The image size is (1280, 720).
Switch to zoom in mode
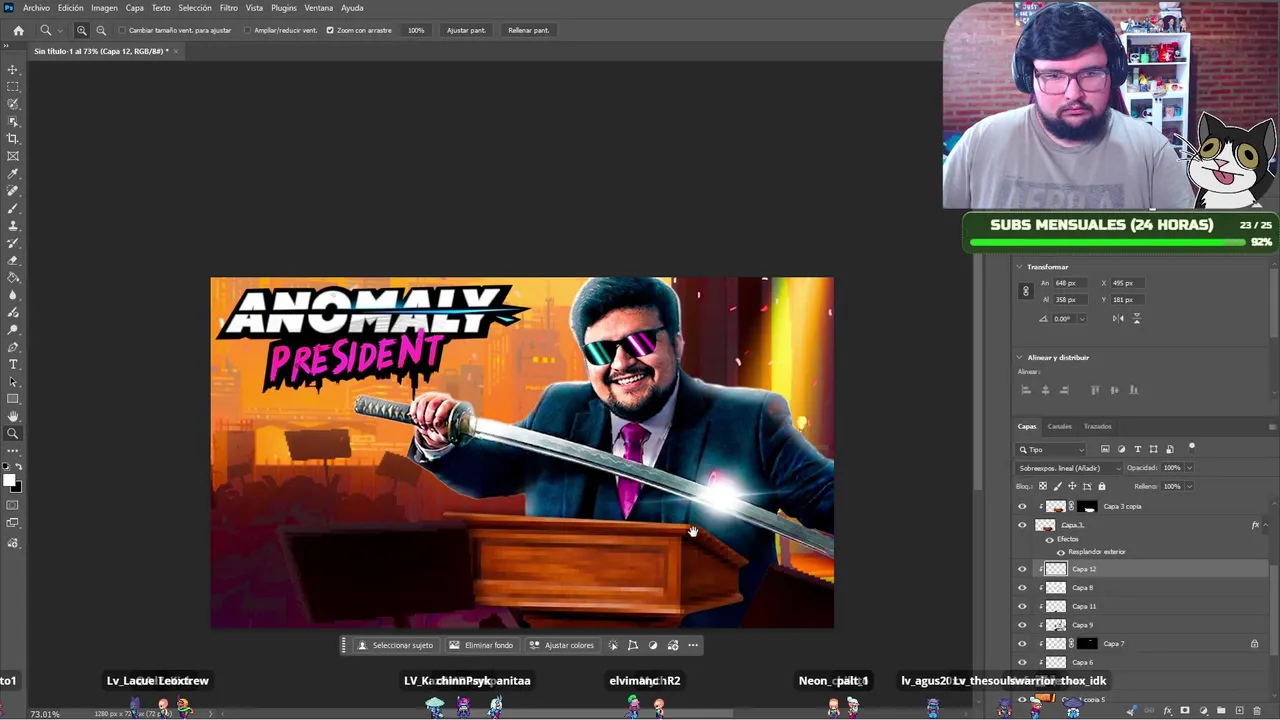point(82,31)
